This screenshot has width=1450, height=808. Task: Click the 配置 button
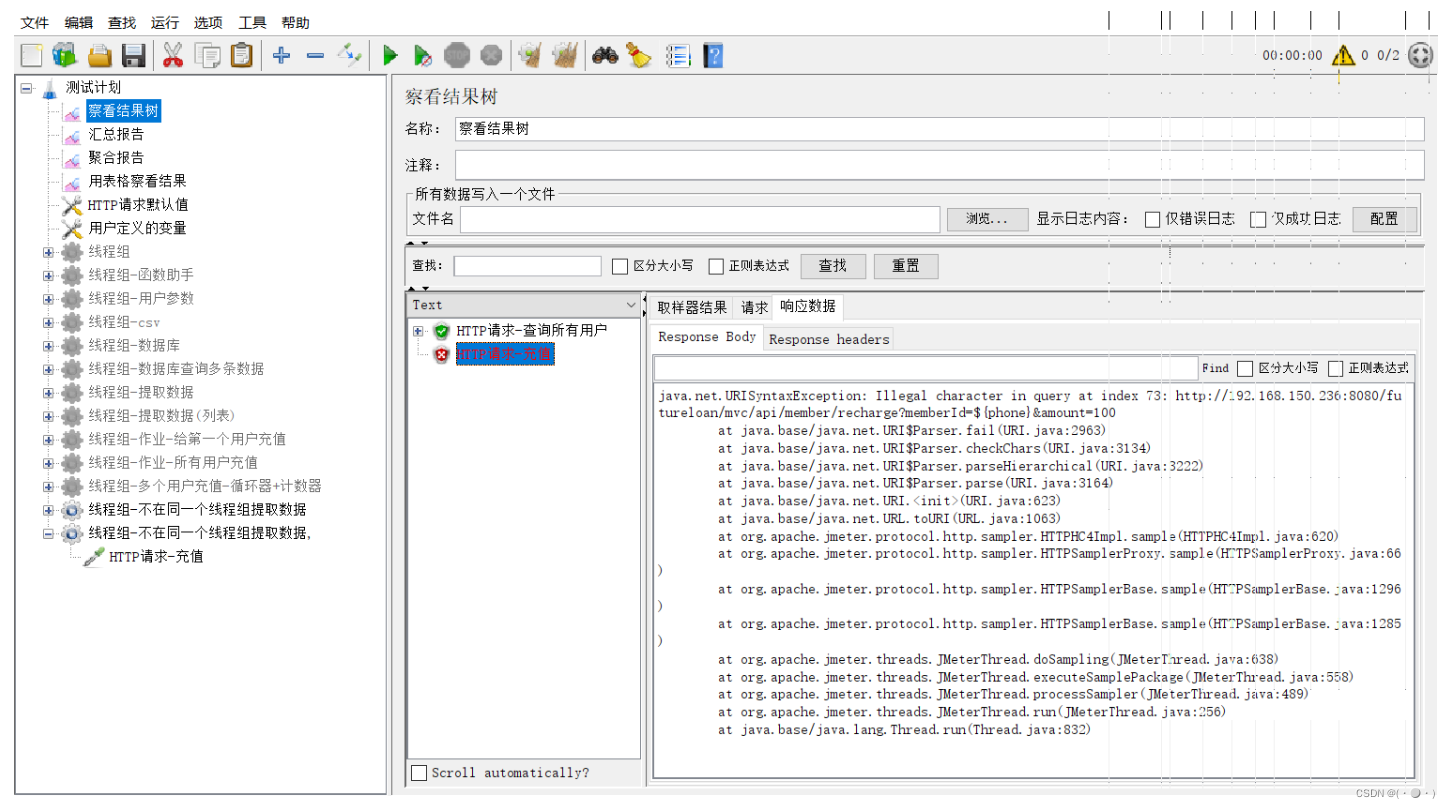pyautogui.click(x=1385, y=219)
